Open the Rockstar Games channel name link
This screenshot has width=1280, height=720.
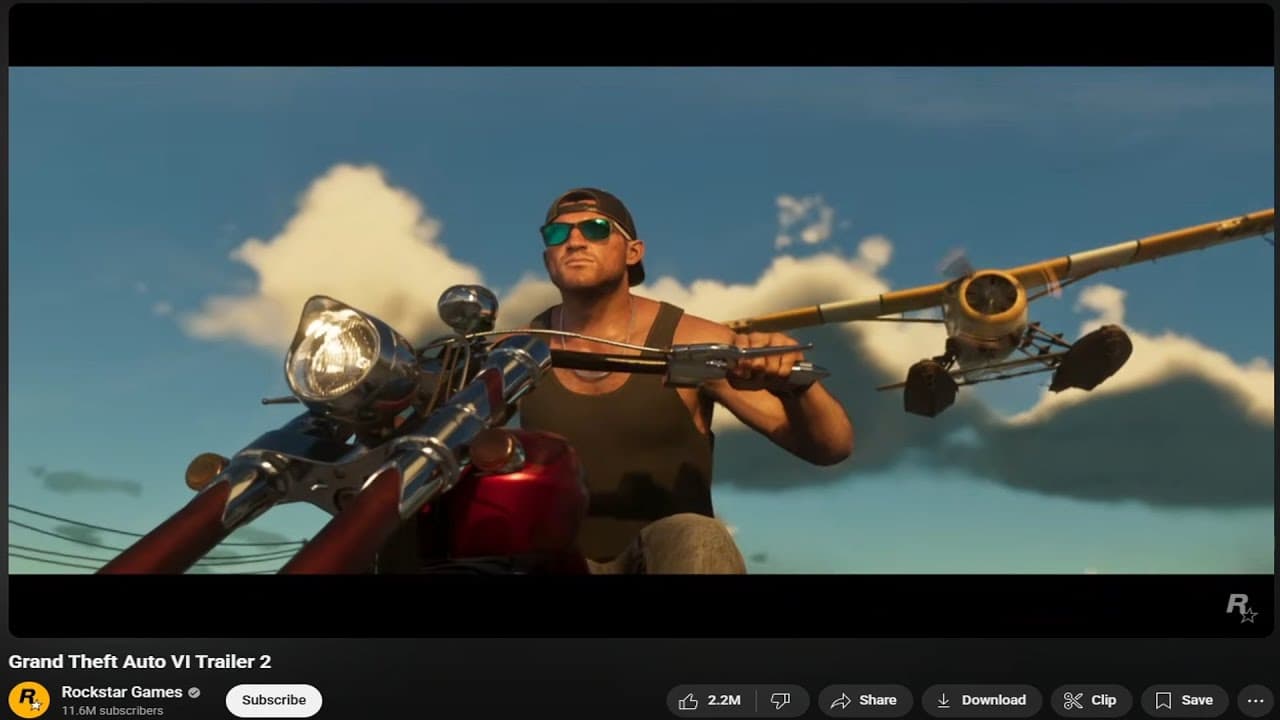click(x=122, y=692)
